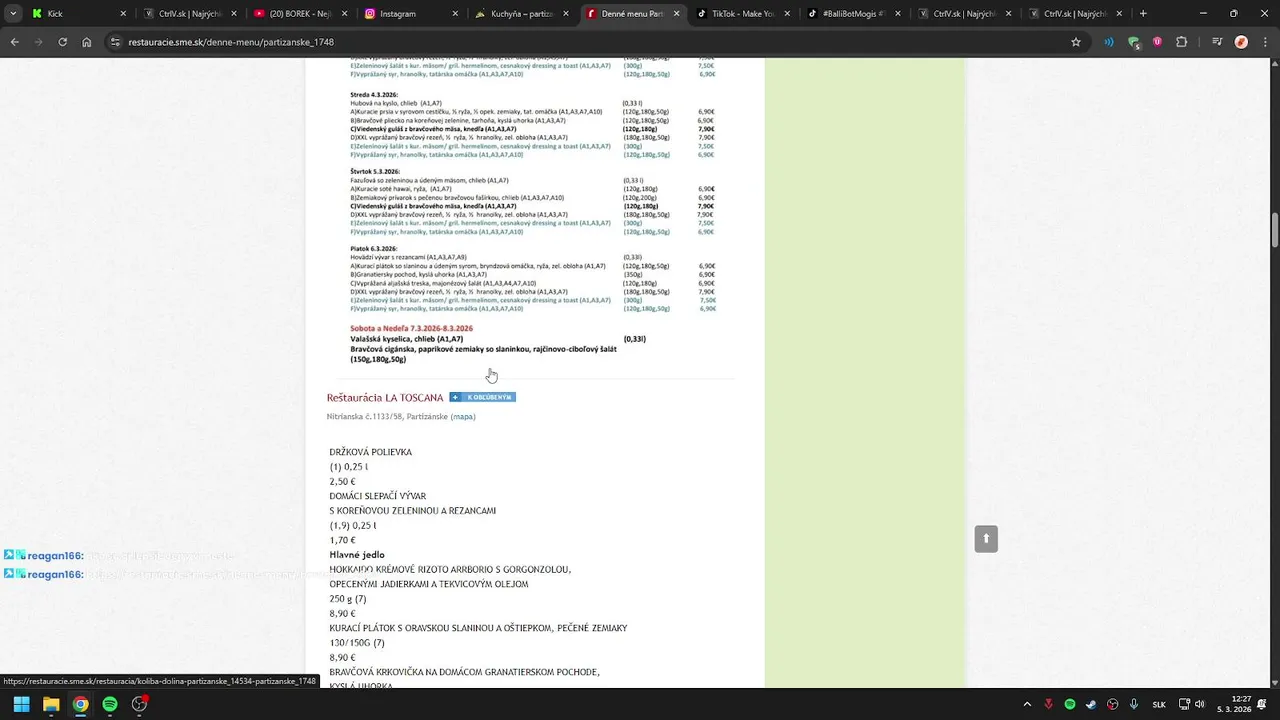
Task: Close the Denné menu Partizánske tab
Action: coord(676,14)
